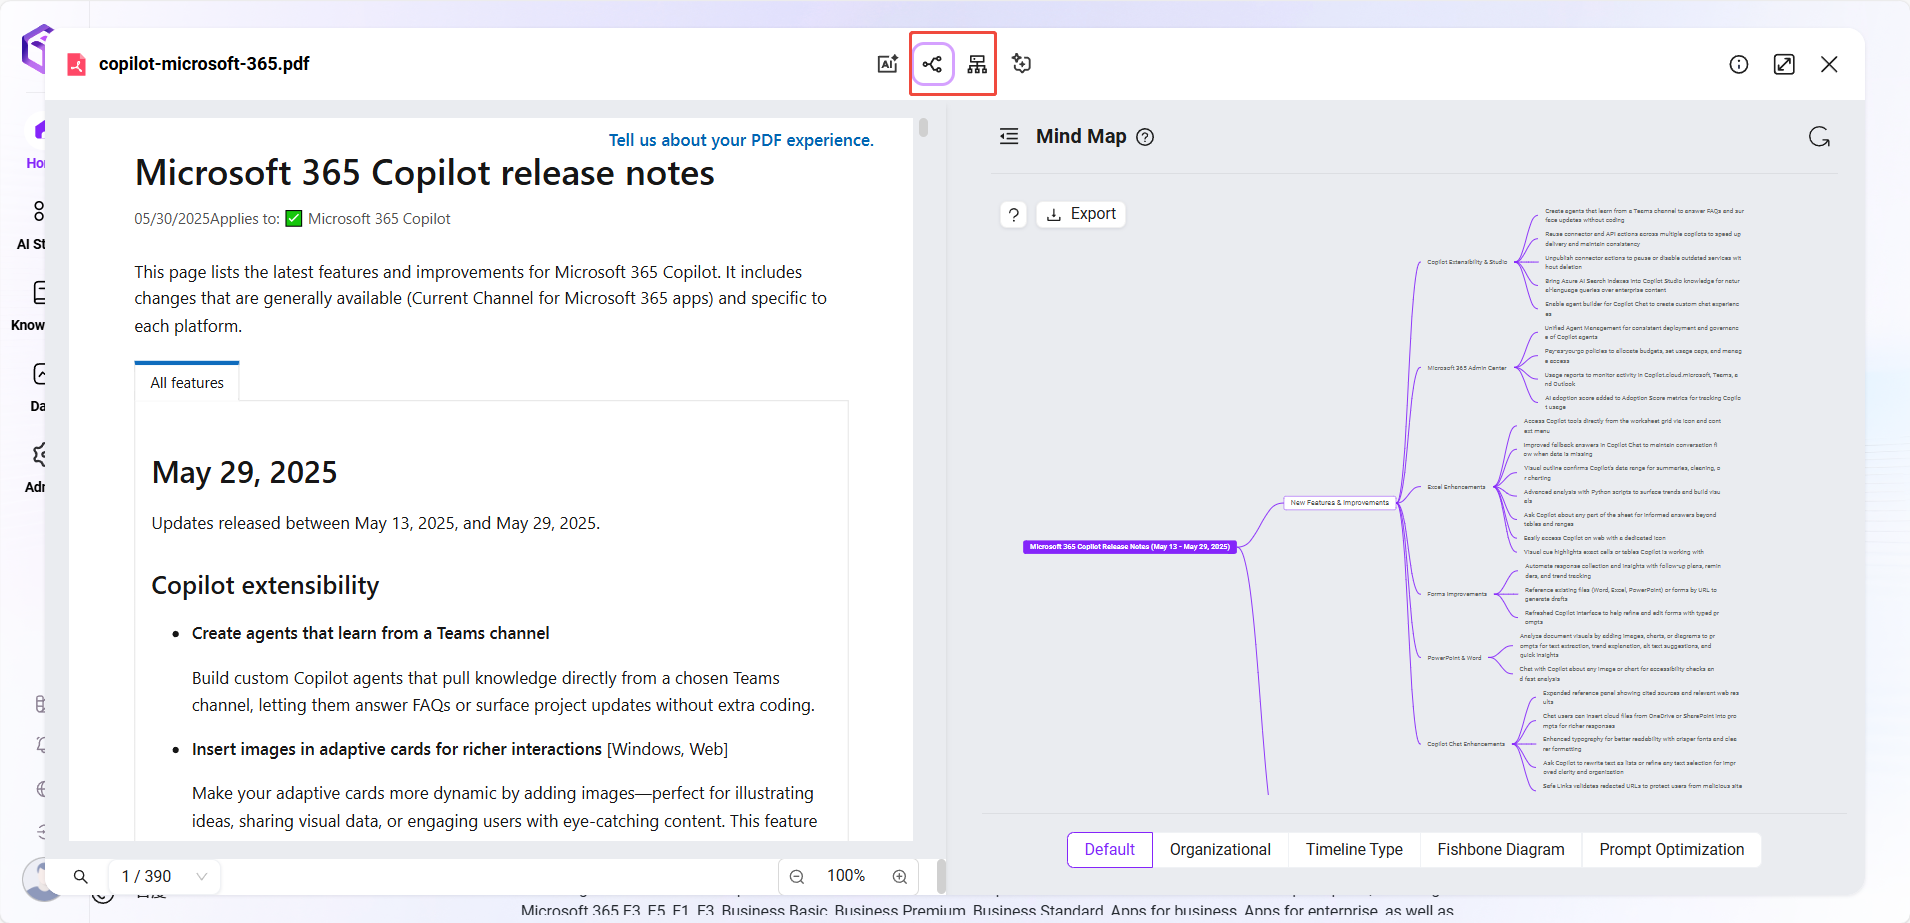
Task: Follow the 'Tell us about your PDF experience' link
Action: [x=741, y=140]
